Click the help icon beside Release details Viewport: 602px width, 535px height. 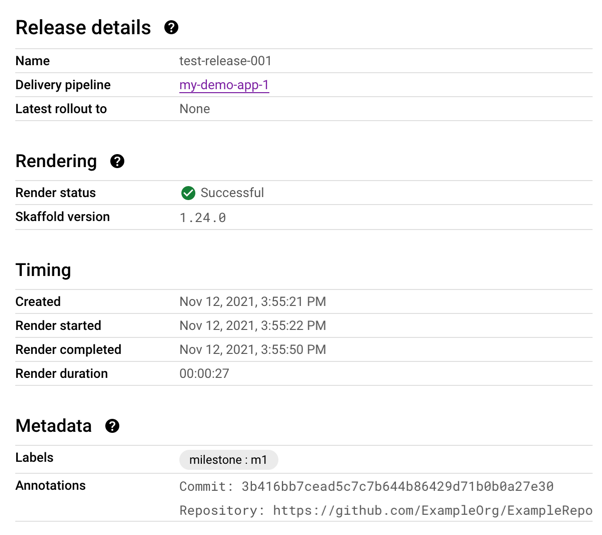(171, 28)
